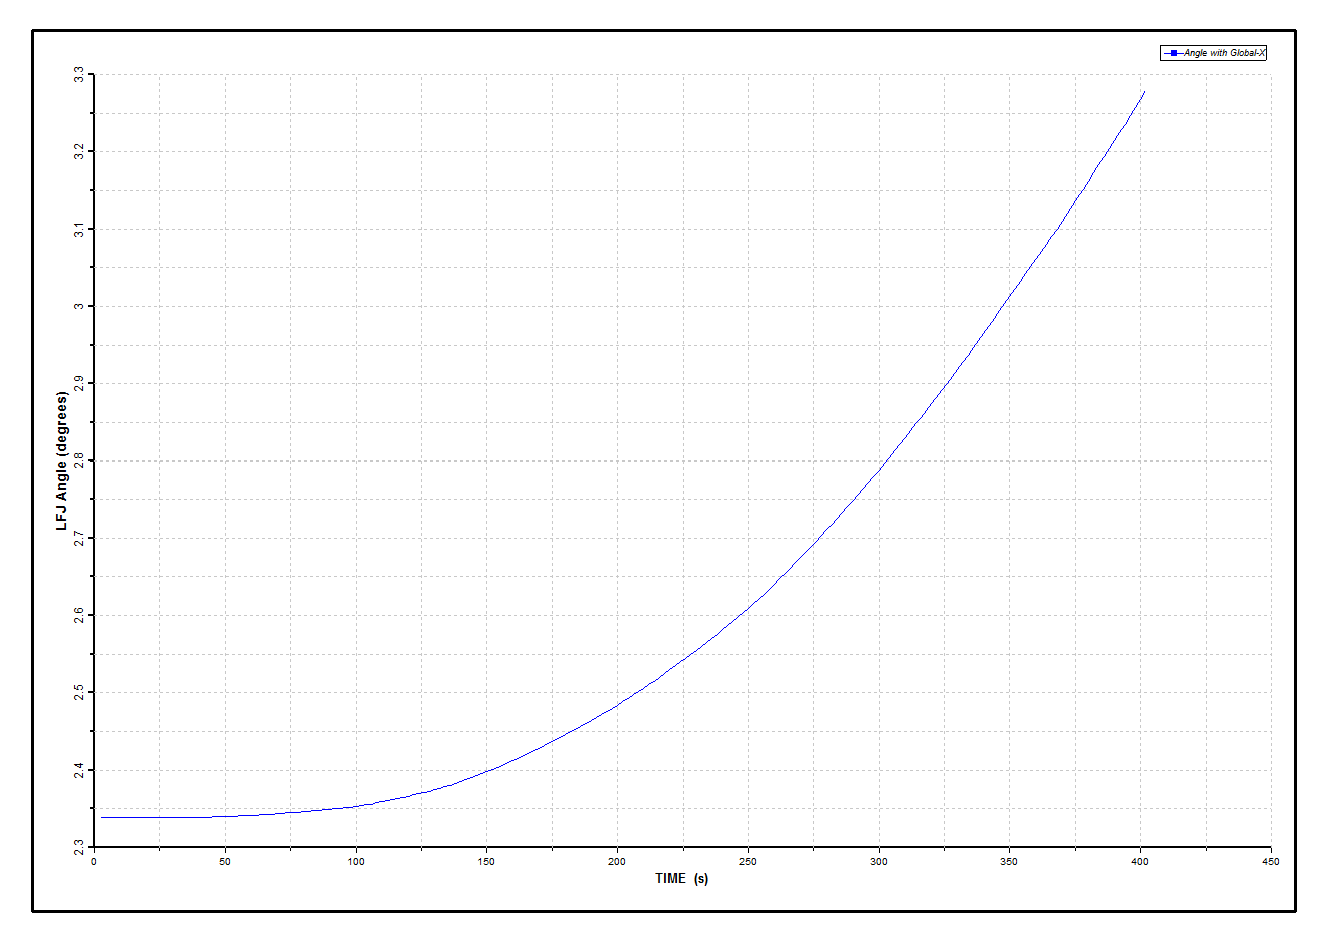The image size is (1326, 942).
Task: Click the y-axis tick label 2.7
Action: point(78,538)
